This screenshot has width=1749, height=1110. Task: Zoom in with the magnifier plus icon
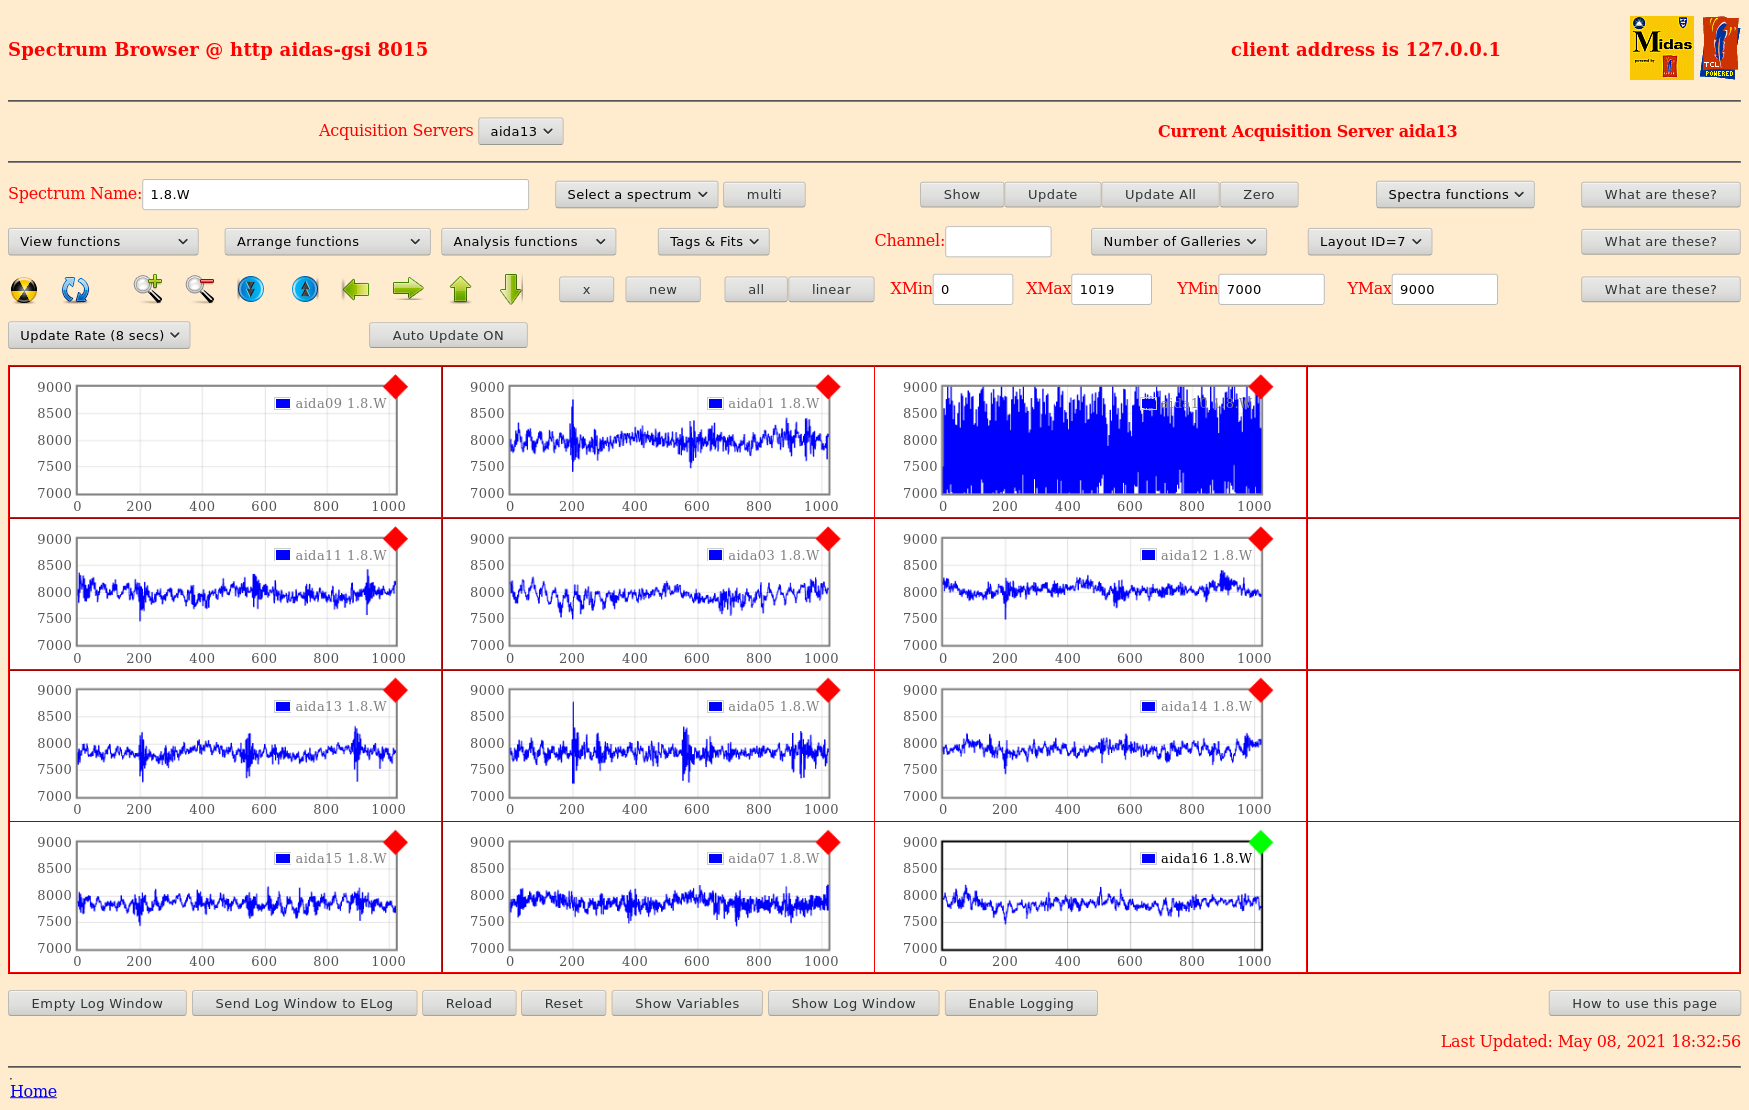tap(148, 289)
